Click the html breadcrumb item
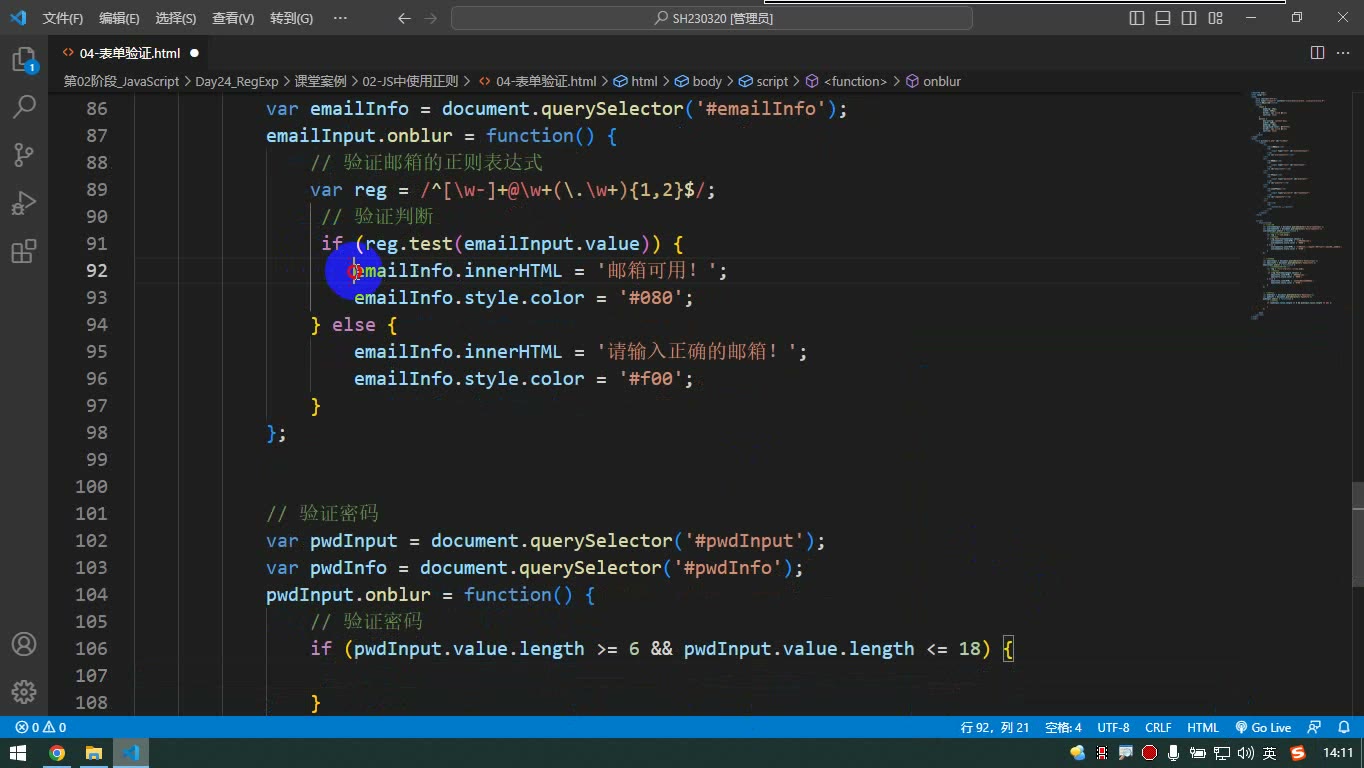Screen dimensions: 1364x768 coord(636,81)
